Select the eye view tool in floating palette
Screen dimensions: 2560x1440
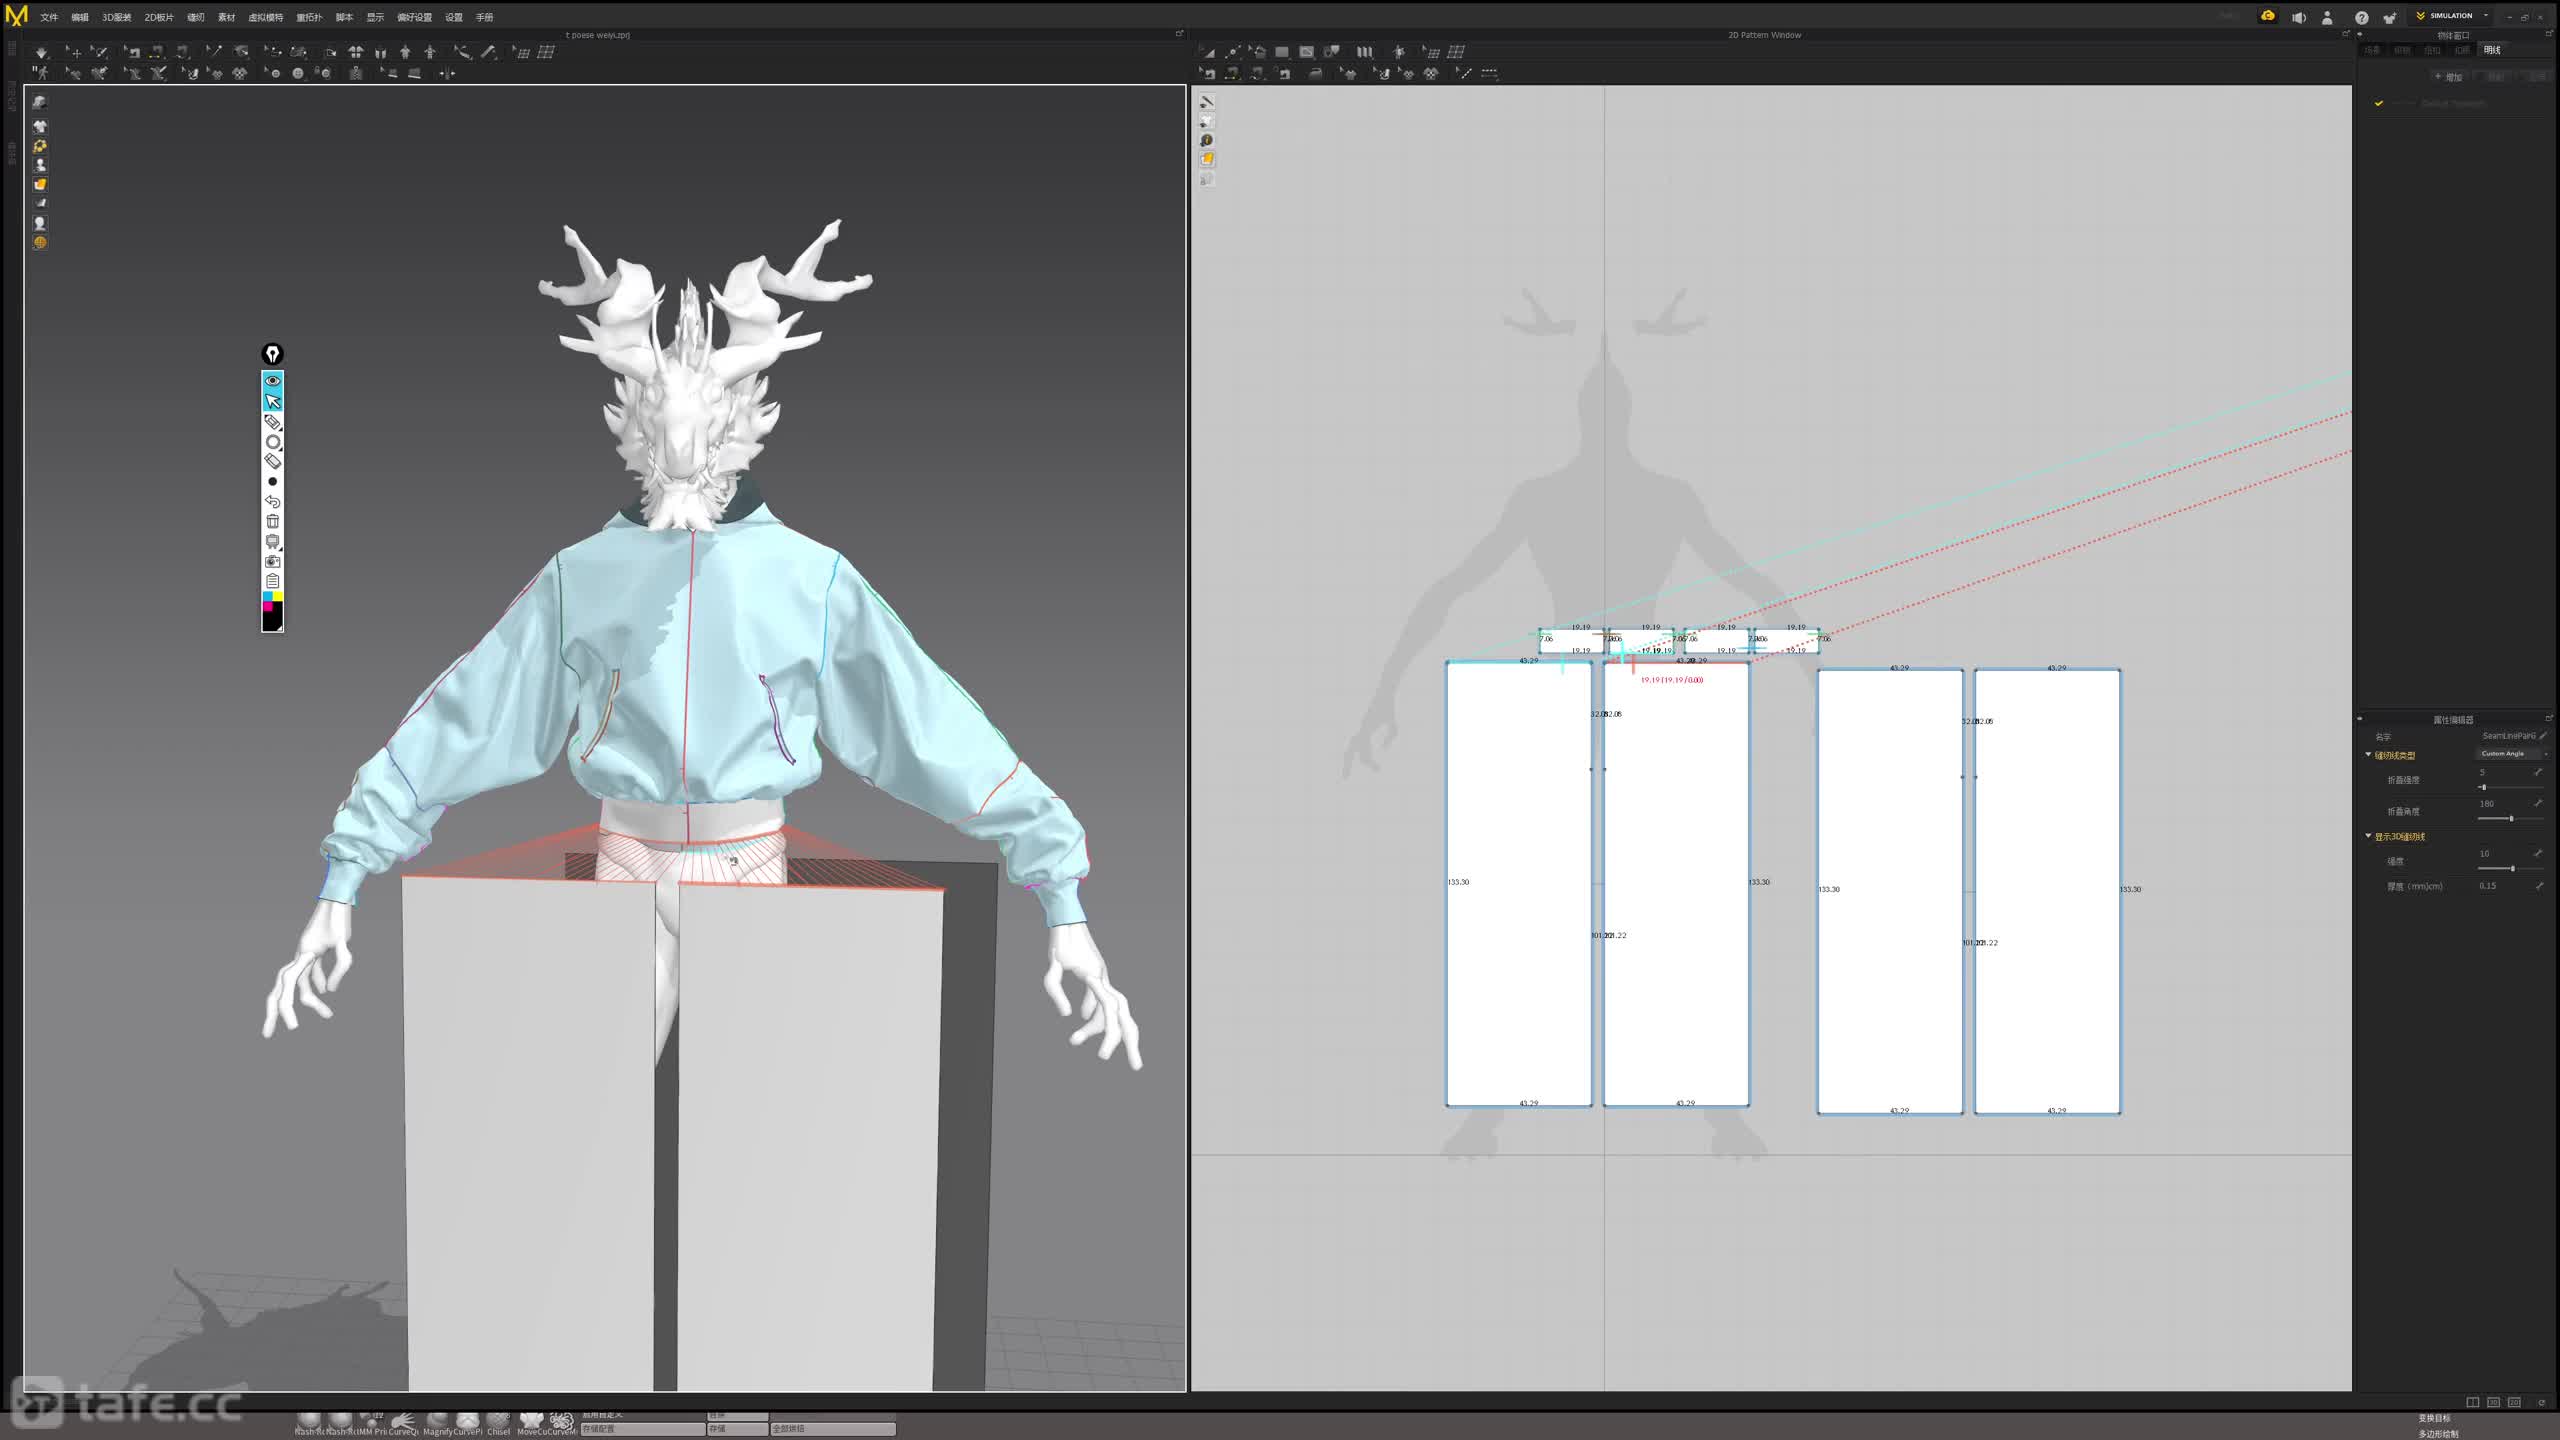[x=272, y=380]
